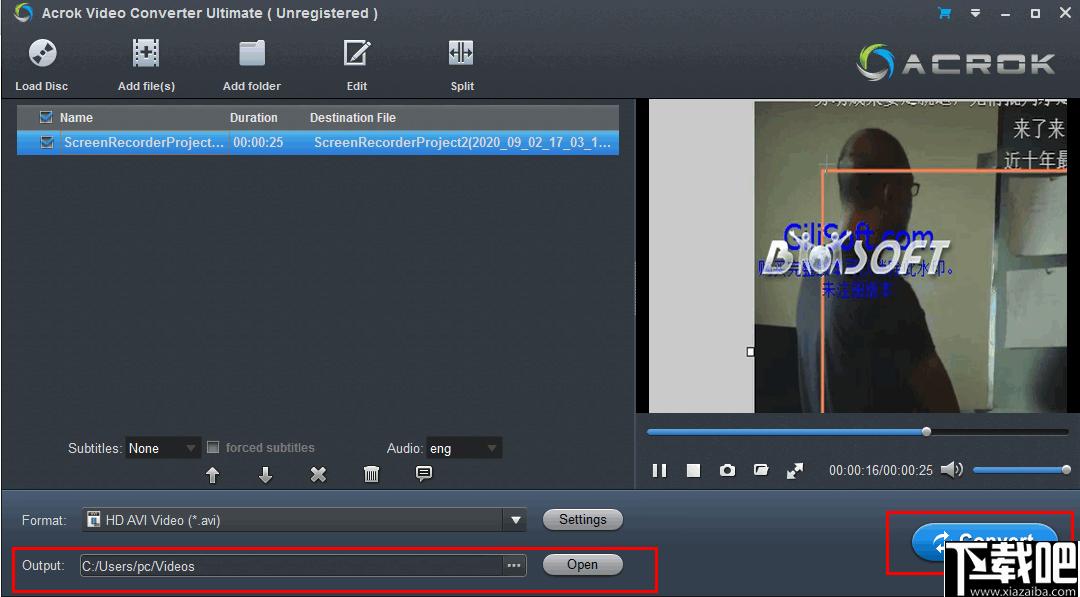Open the Edit video tool
This screenshot has width=1080, height=597.
(x=357, y=65)
